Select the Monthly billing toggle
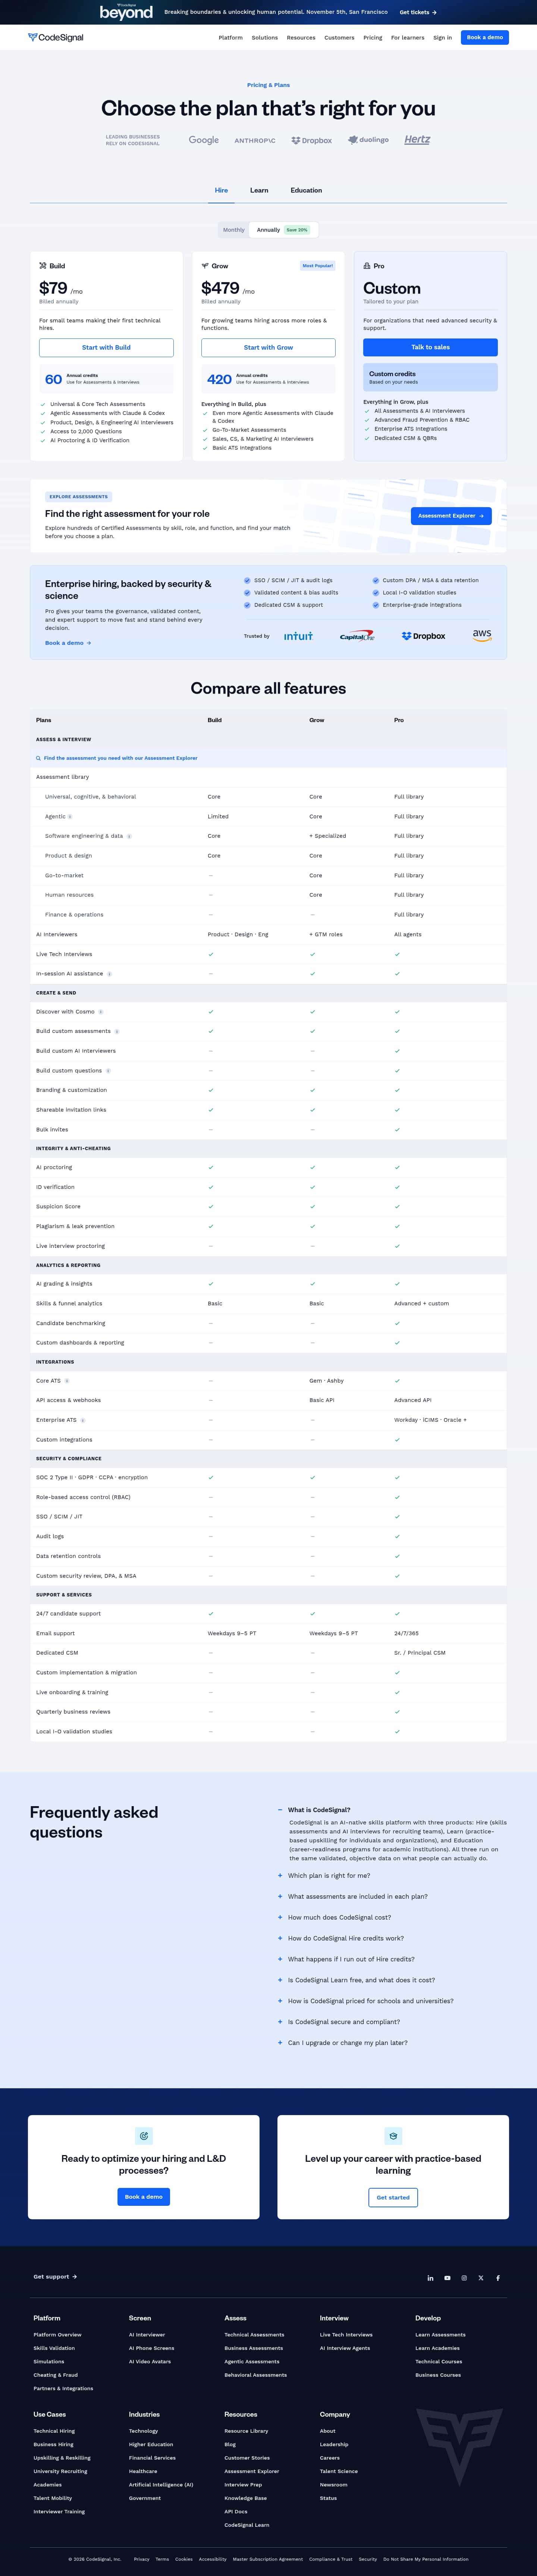Image resolution: width=537 pixels, height=2576 pixels. coord(234,230)
